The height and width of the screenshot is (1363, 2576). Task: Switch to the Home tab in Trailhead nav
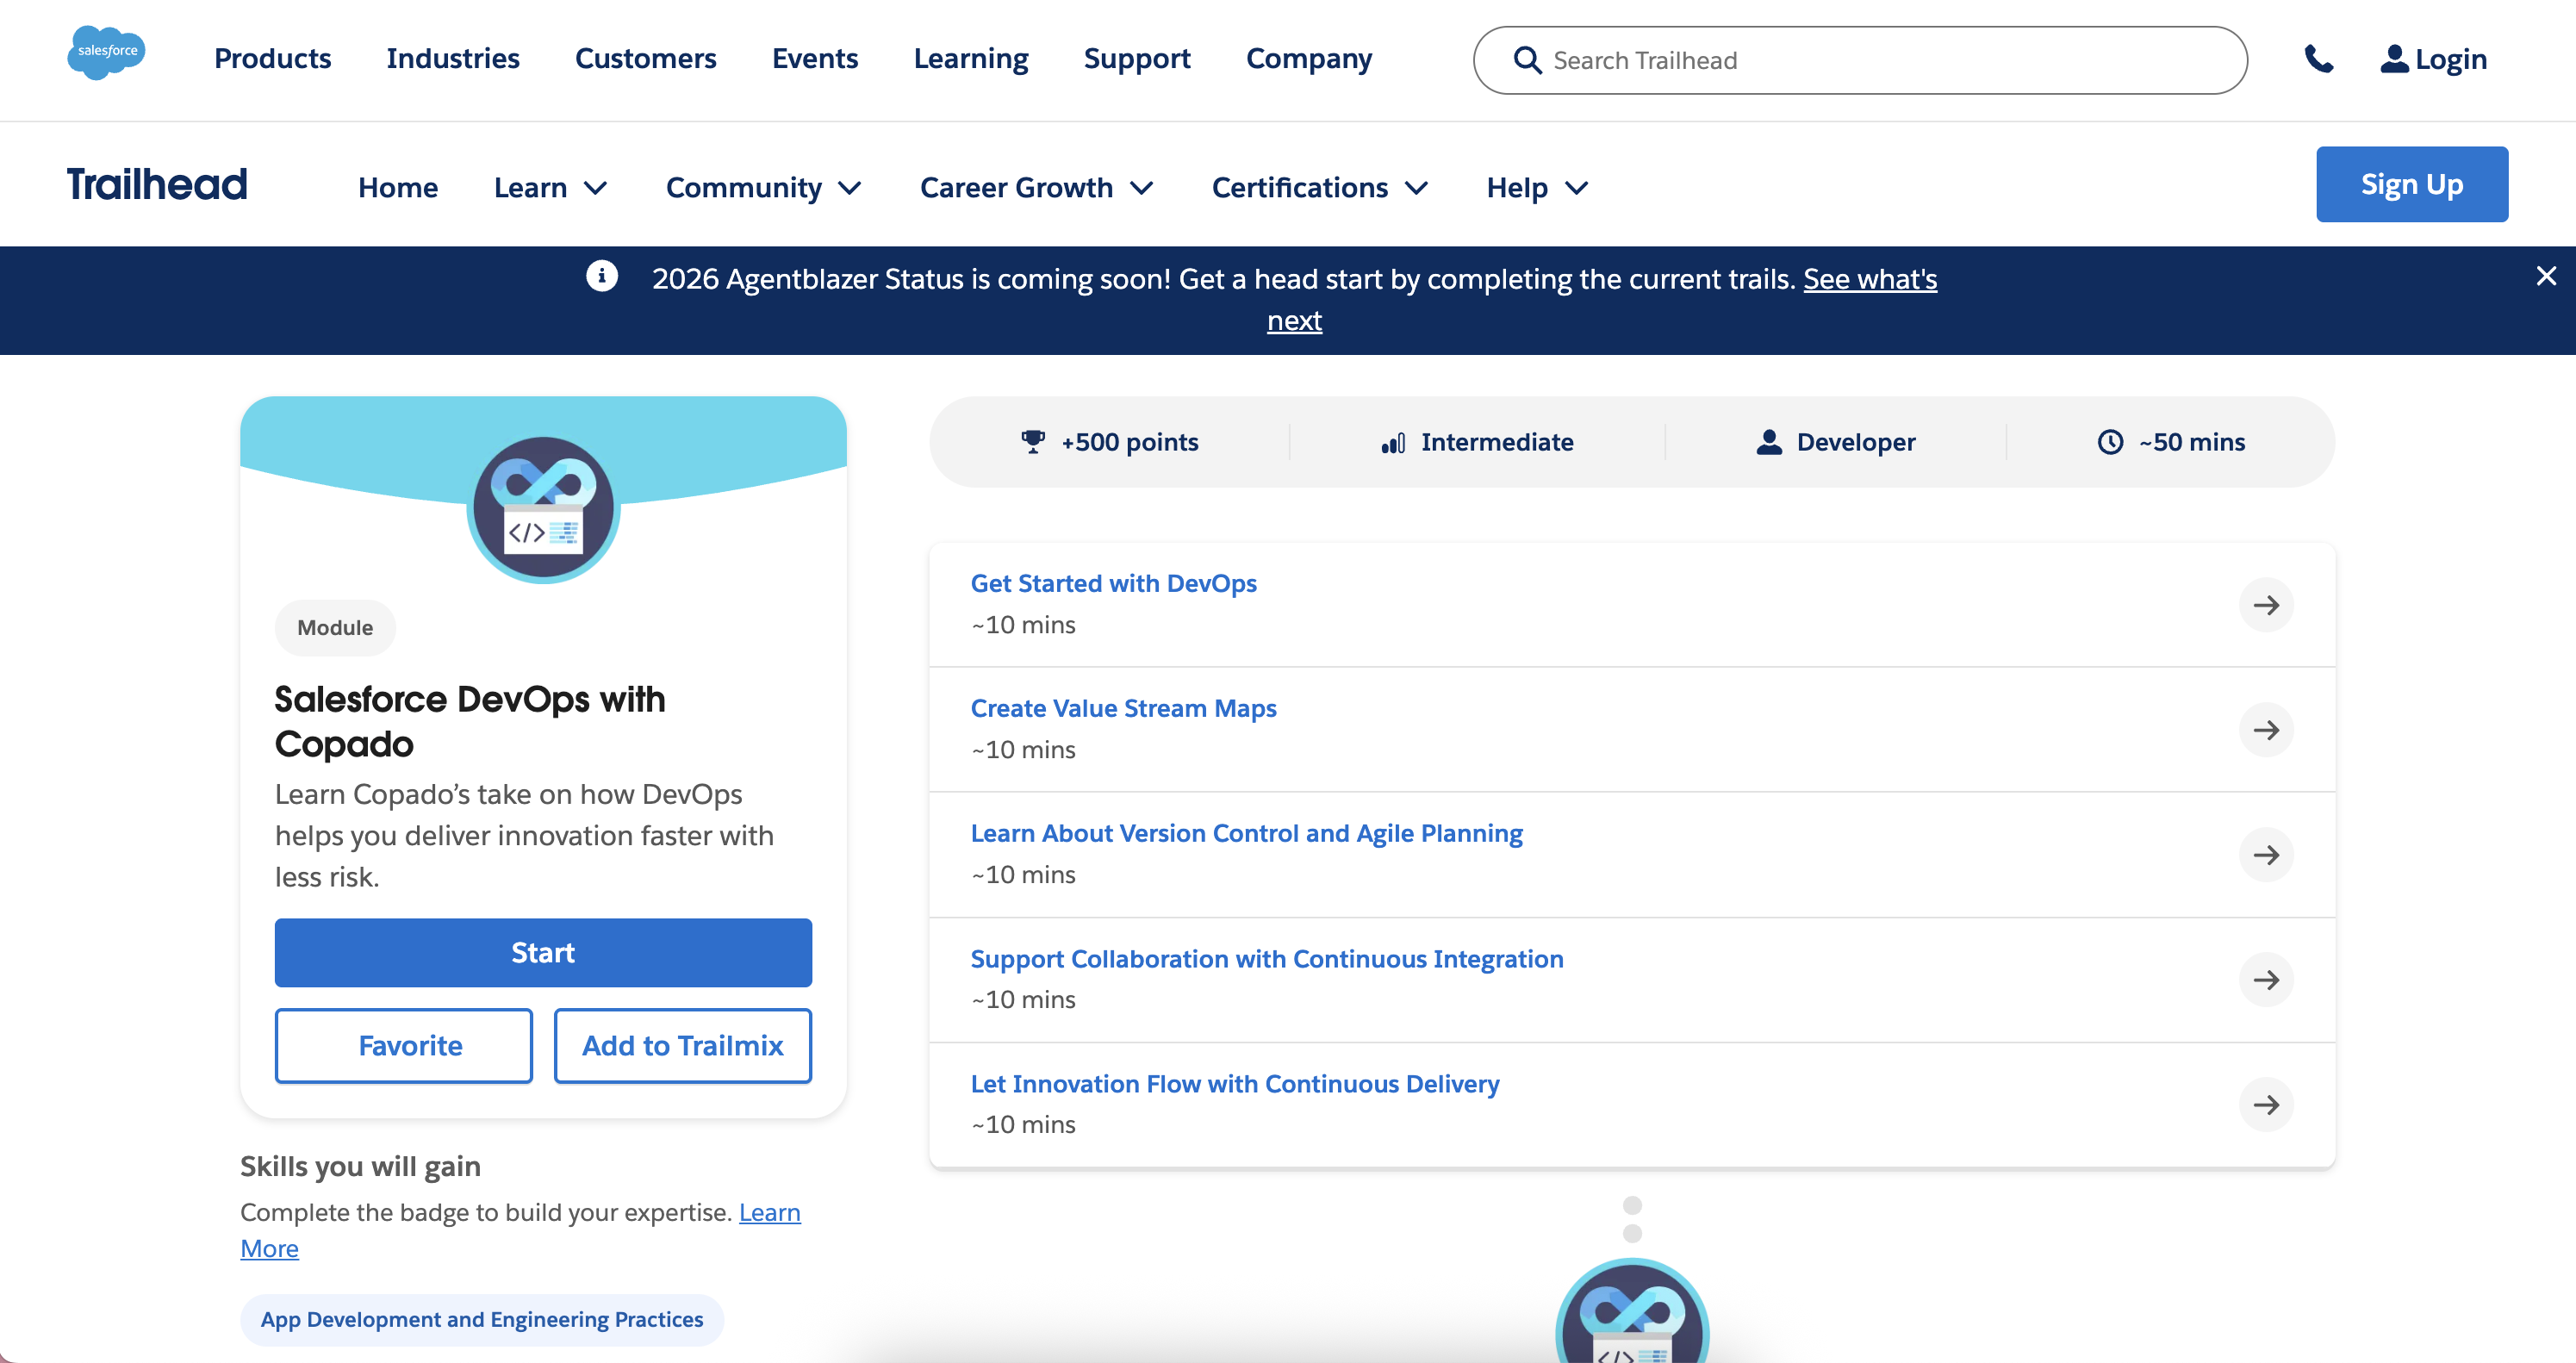397,187
